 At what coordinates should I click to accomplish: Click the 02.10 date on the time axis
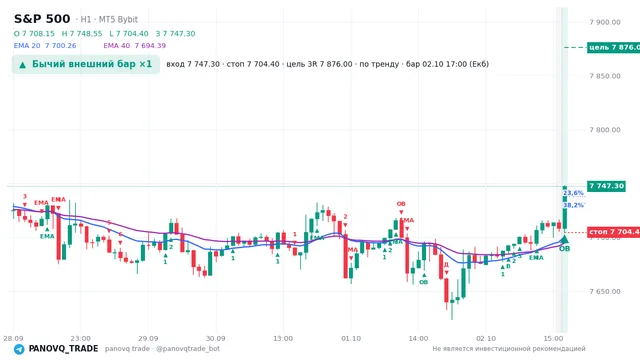tap(486, 338)
